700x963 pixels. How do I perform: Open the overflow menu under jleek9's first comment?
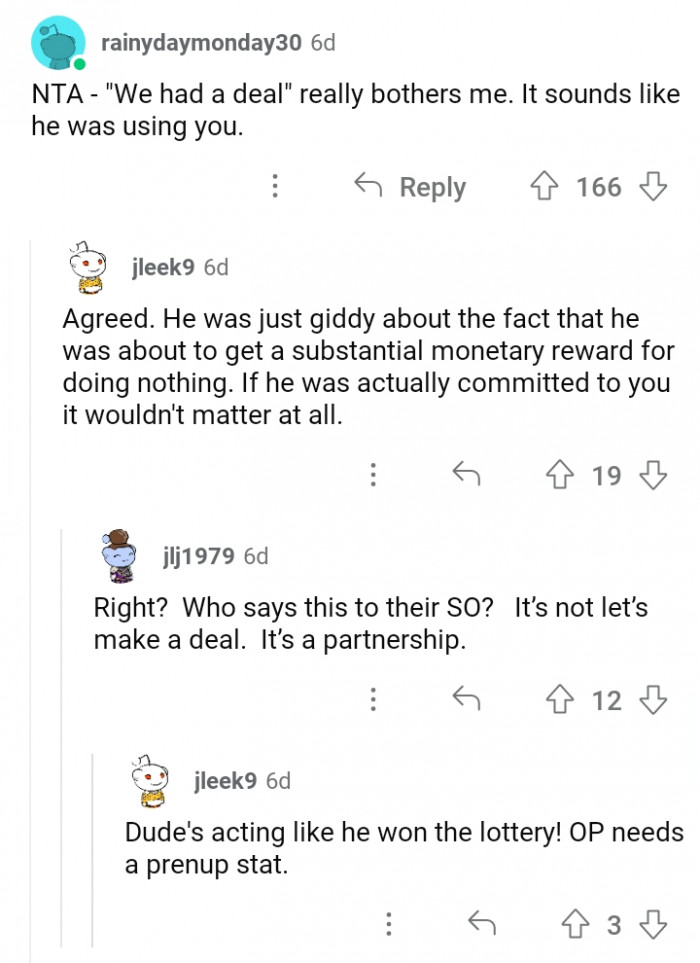pos(373,474)
